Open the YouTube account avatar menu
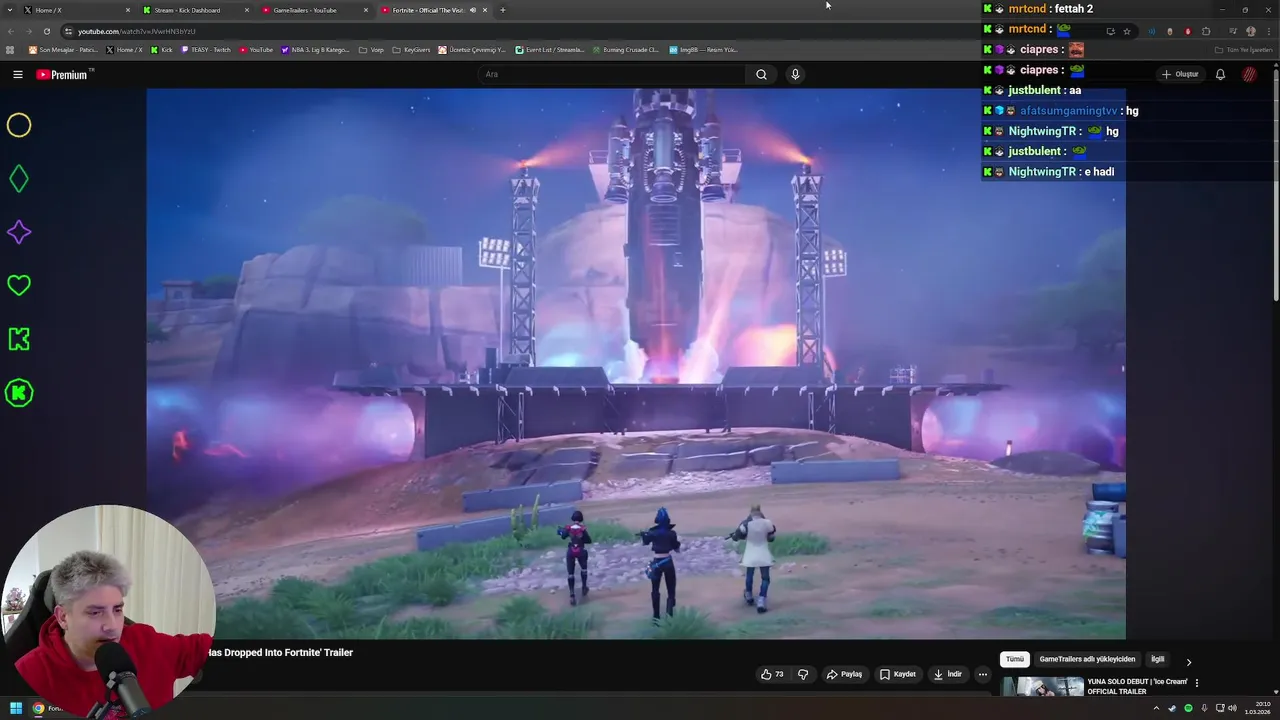The image size is (1280, 720). (1249, 74)
